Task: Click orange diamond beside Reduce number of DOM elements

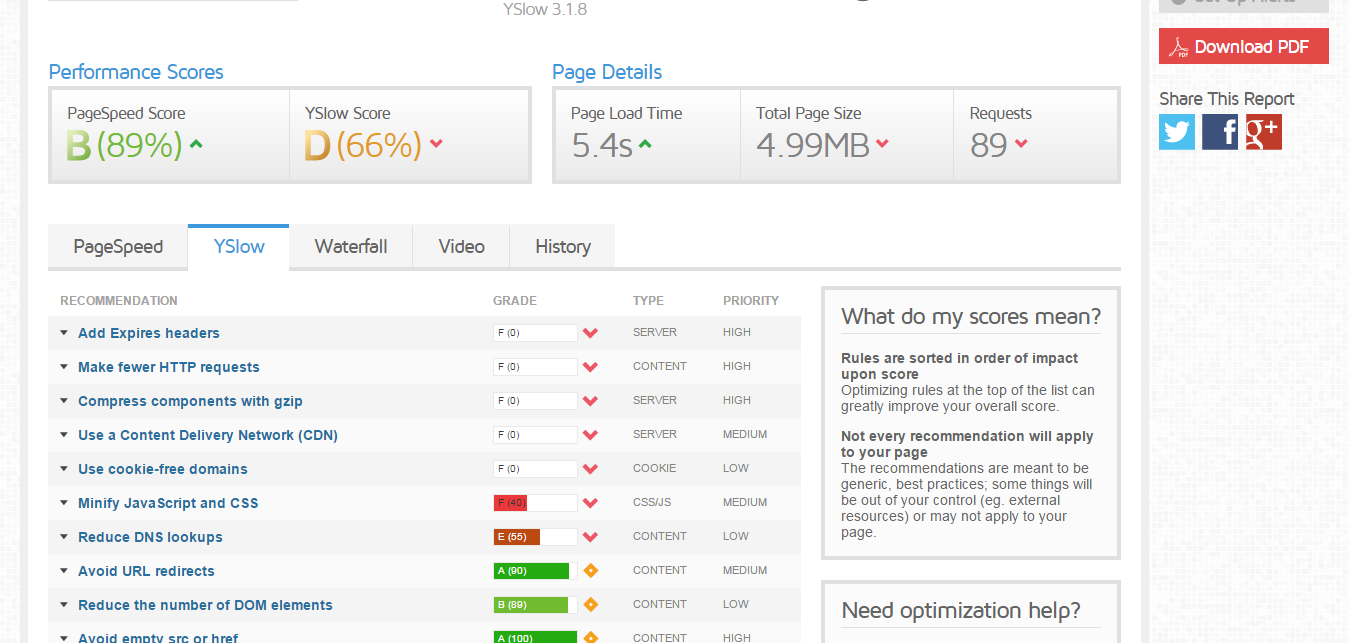Action: click(x=590, y=605)
